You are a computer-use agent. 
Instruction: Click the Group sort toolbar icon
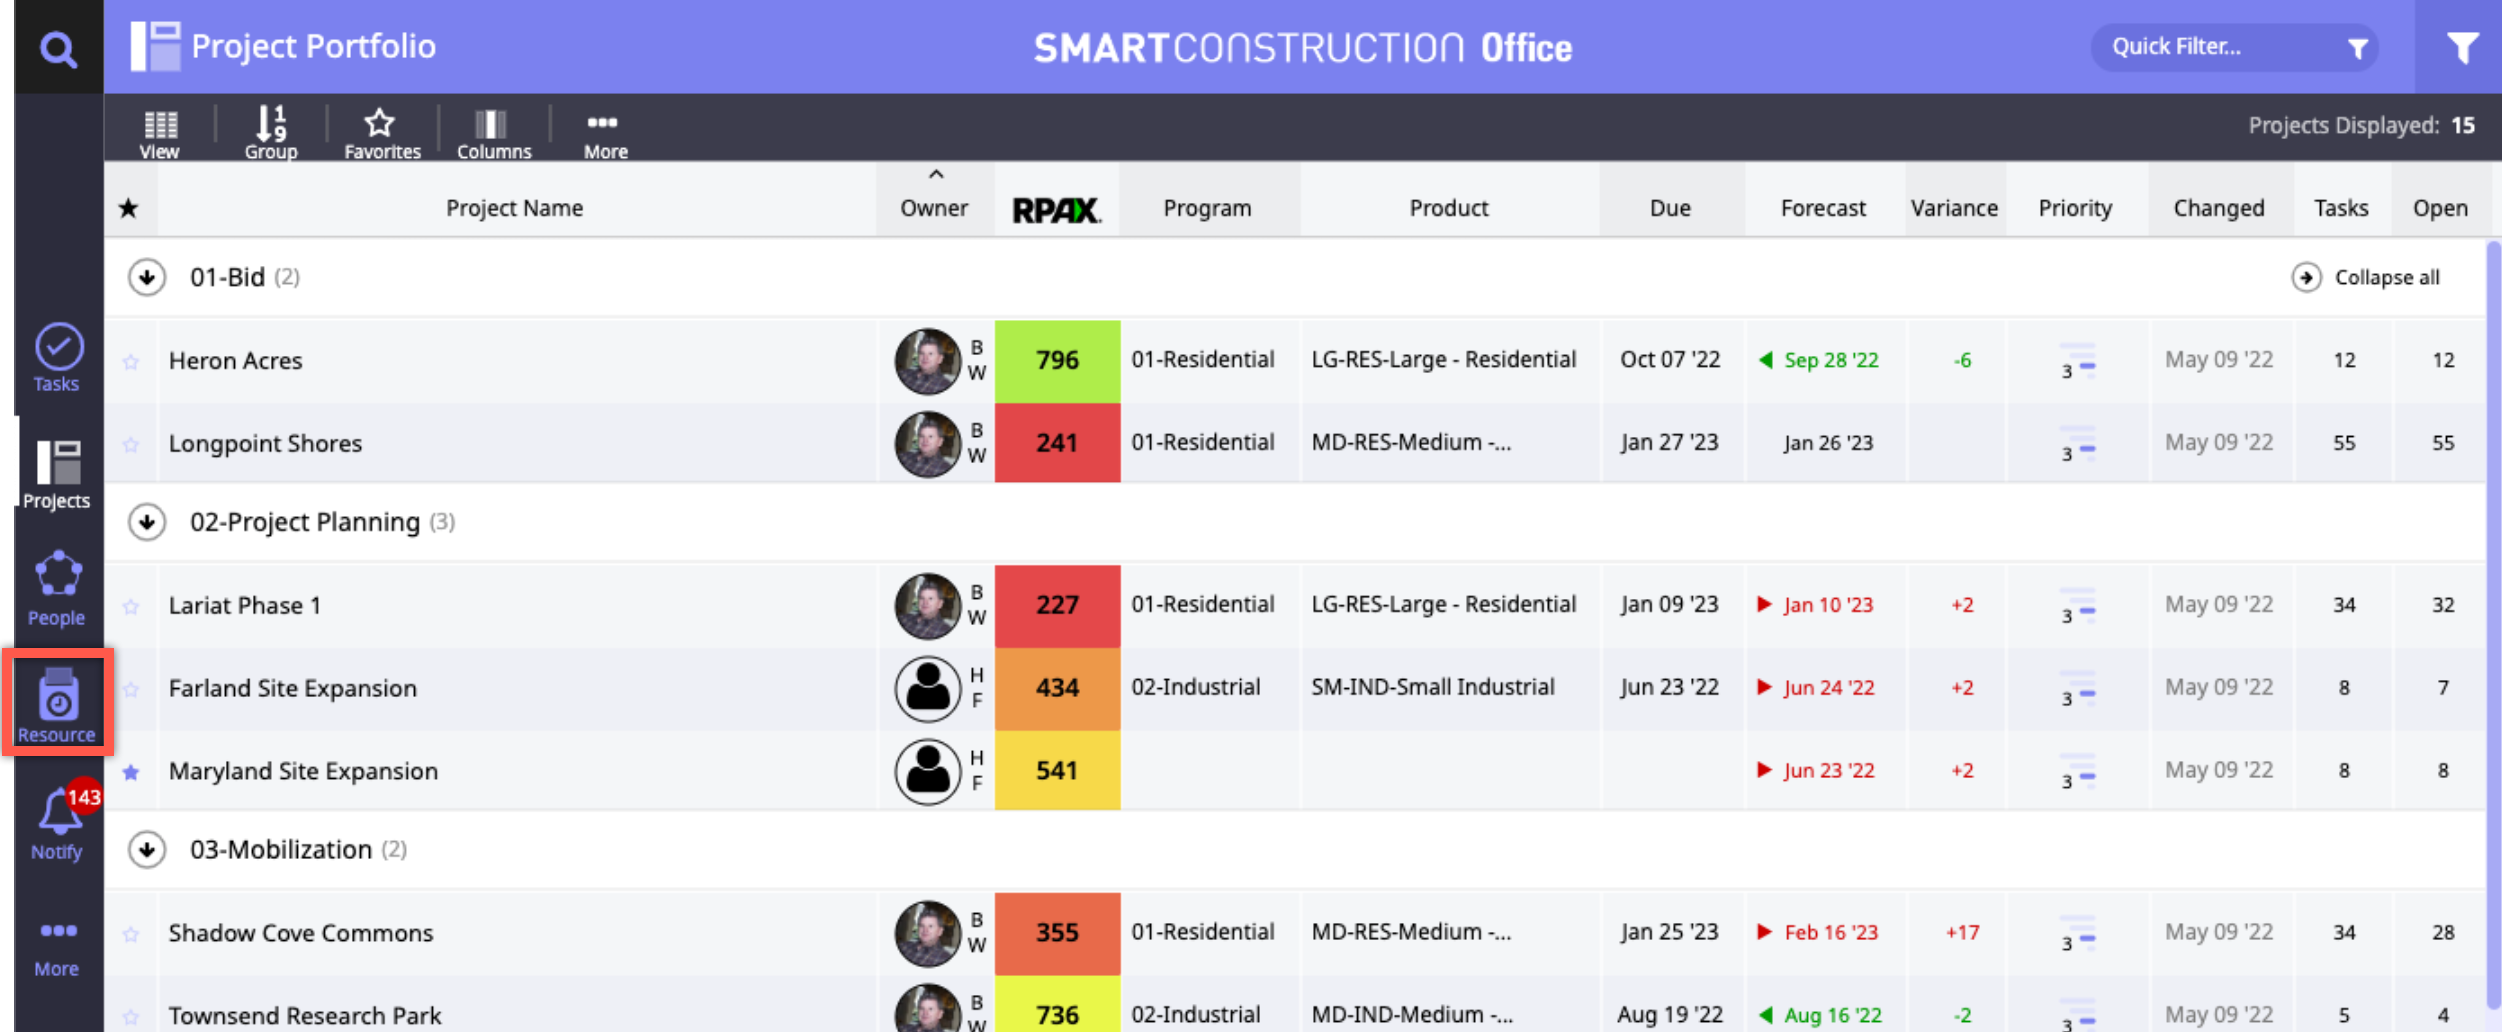(x=271, y=132)
